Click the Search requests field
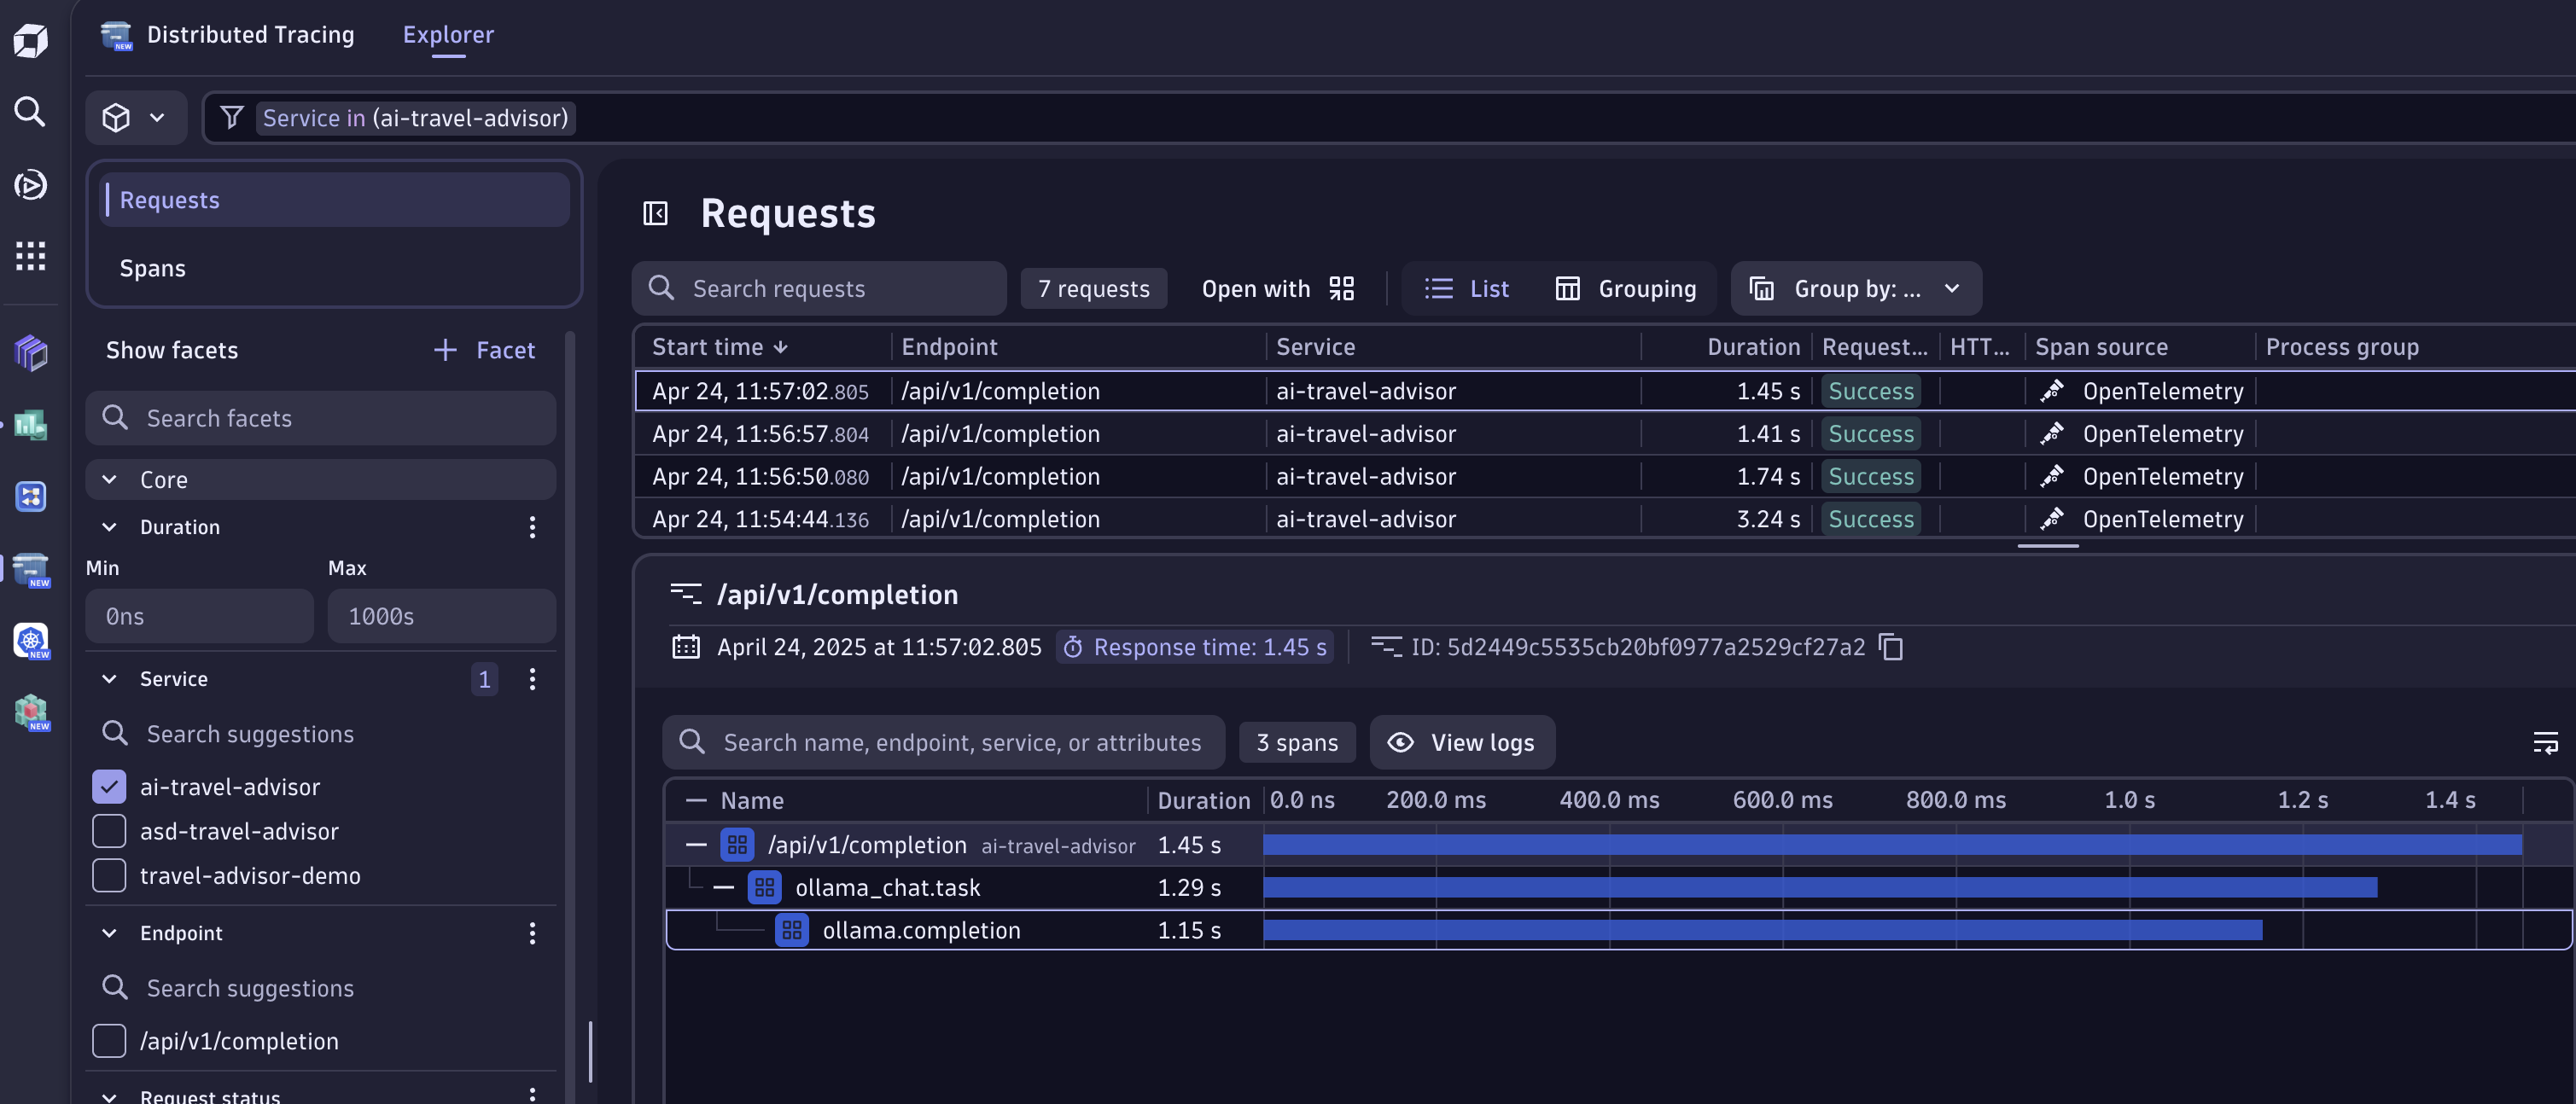 (x=819, y=288)
